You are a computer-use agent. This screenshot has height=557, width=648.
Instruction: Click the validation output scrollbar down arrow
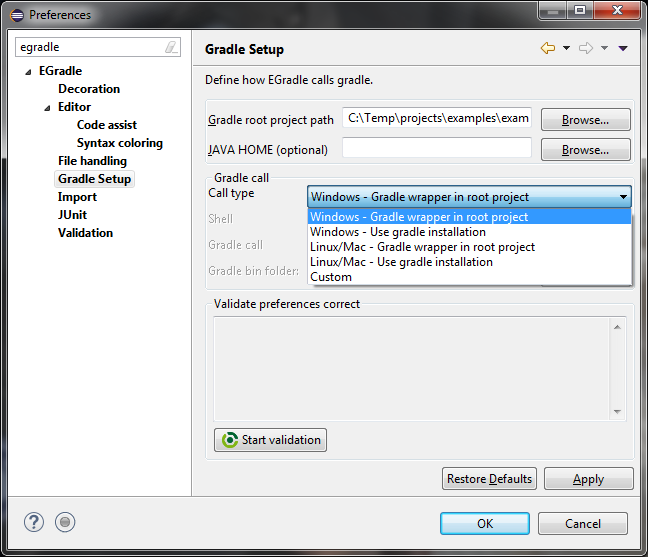617,412
